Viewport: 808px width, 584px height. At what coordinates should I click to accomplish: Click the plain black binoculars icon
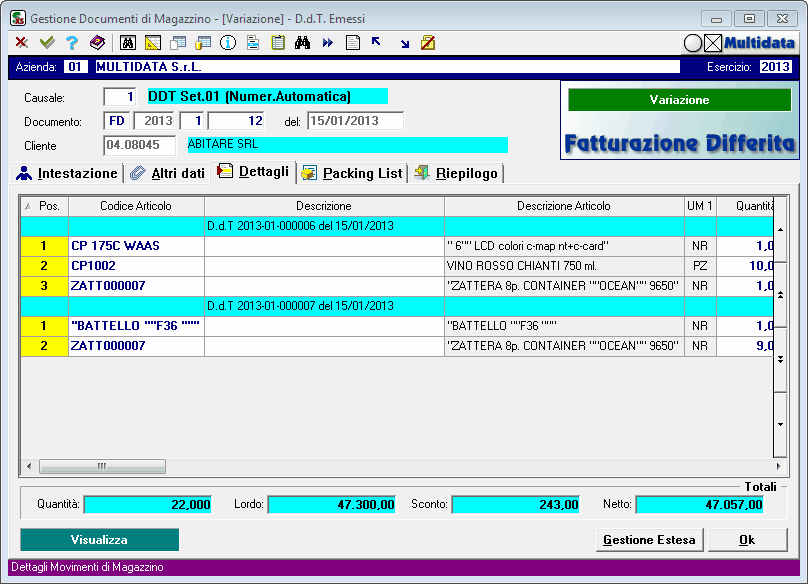(x=302, y=43)
